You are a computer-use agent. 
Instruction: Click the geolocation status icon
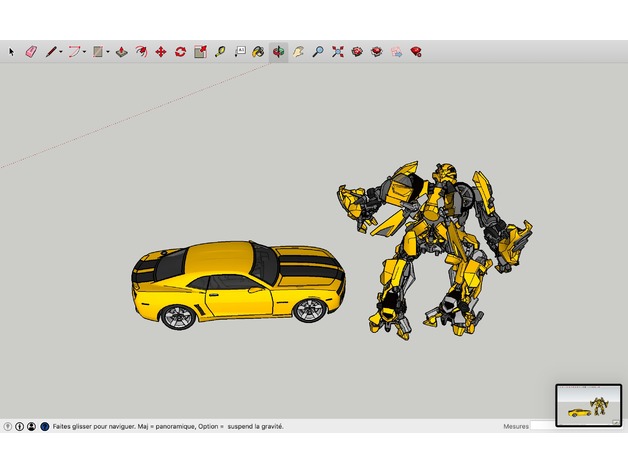point(8,427)
